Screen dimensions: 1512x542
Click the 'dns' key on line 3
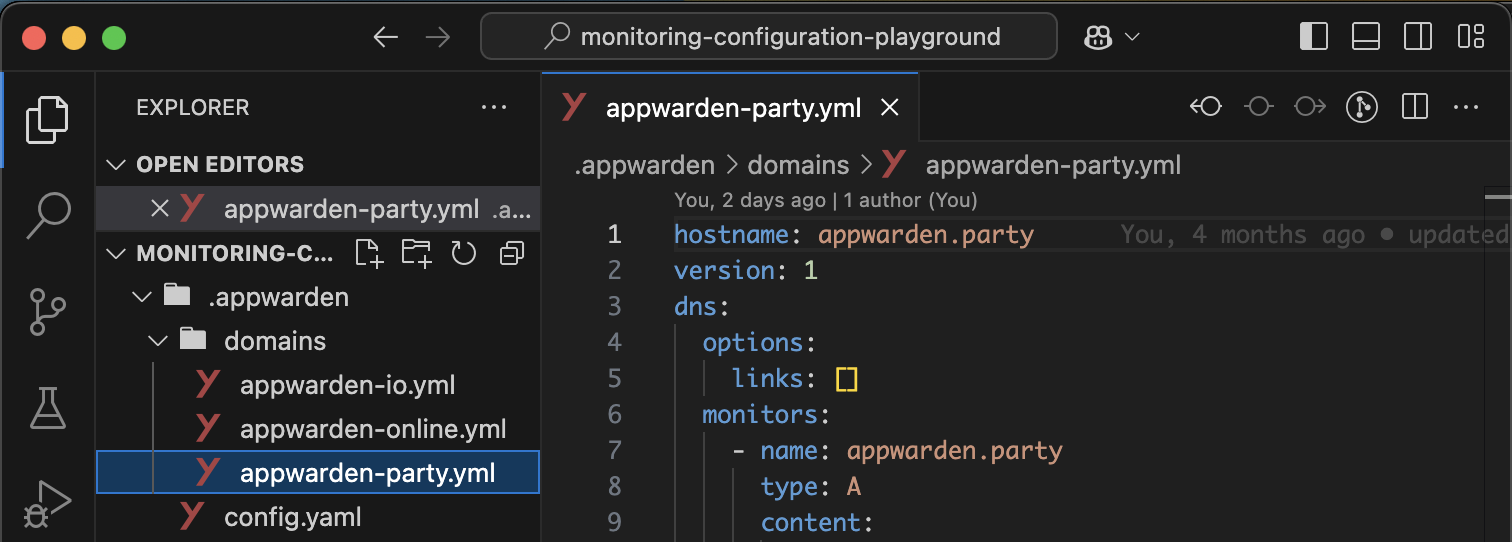[695, 306]
